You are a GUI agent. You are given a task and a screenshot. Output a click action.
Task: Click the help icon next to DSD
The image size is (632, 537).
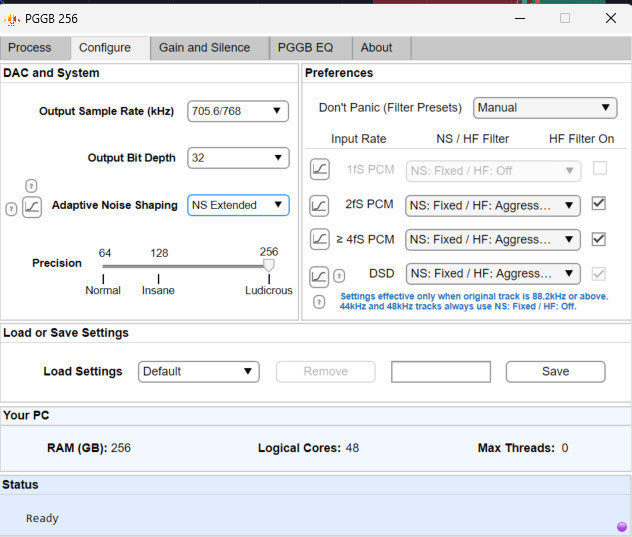(339, 275)
